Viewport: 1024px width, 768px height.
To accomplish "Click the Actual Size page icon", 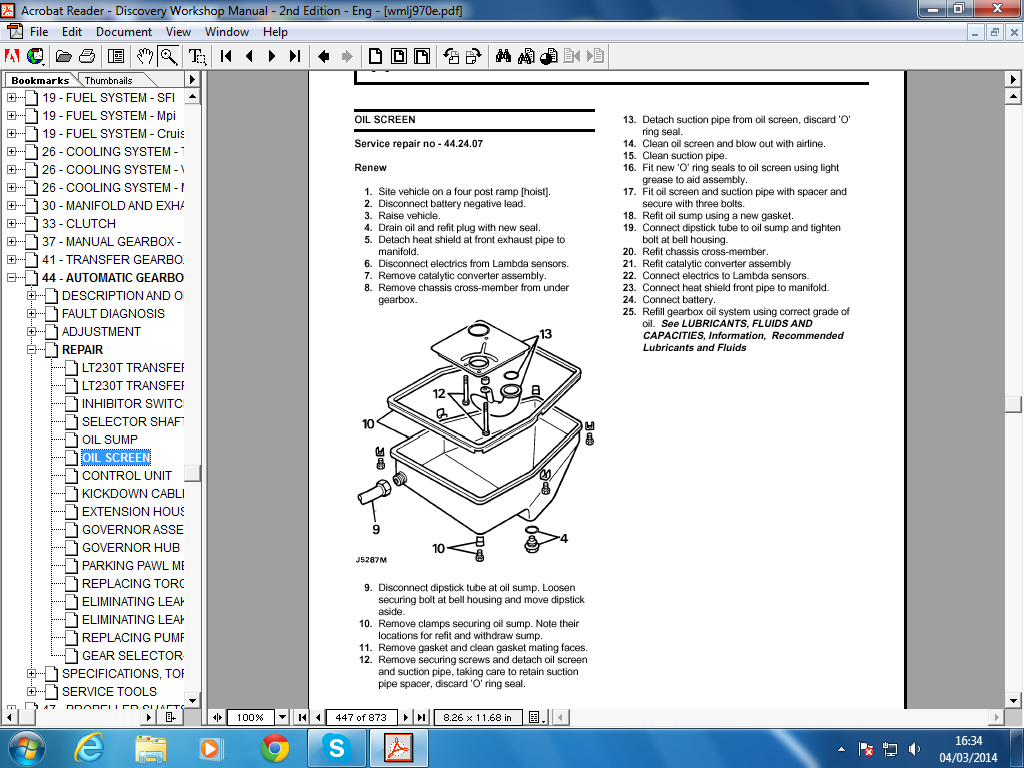I will pos(375,56).
